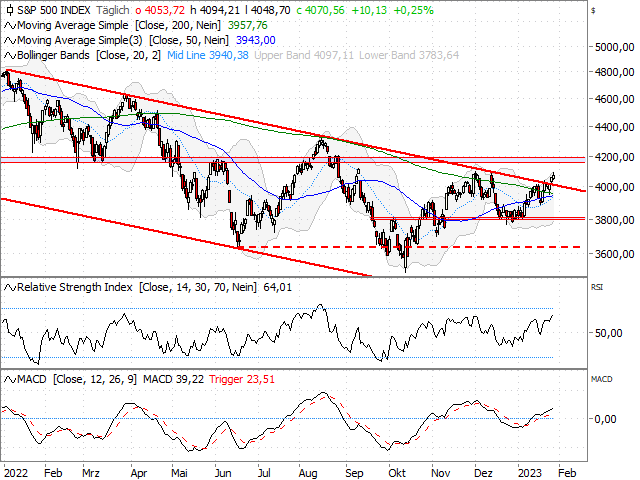Screen dimensions: 640x480
Task: Click the Nov date axis label
Action: click(440, 473)
